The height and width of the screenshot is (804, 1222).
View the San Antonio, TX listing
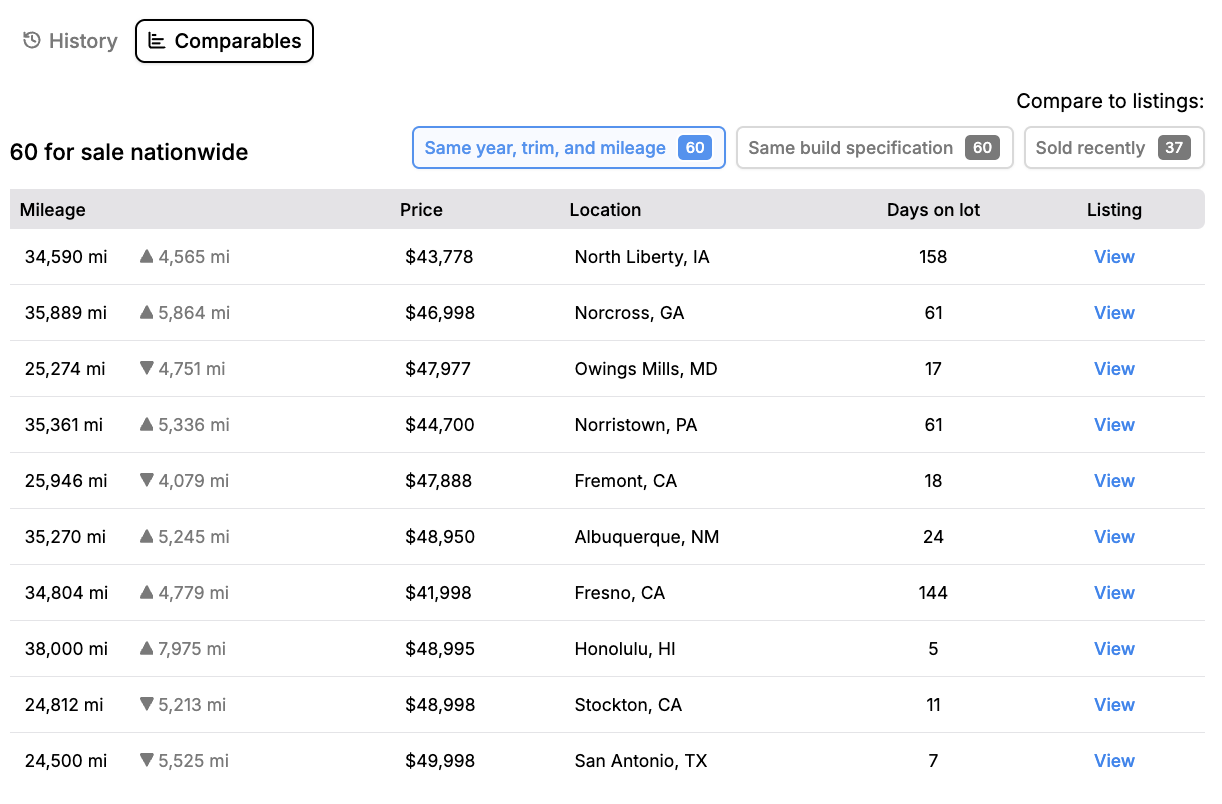[x=1114, y=761]
